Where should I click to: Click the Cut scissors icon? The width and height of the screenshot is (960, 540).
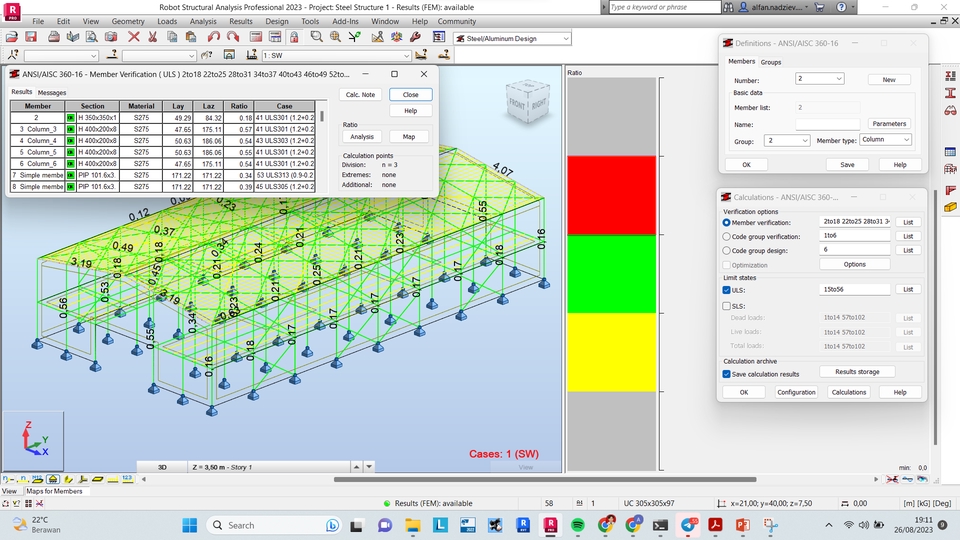pyautogui.click(x=152, y=37)
